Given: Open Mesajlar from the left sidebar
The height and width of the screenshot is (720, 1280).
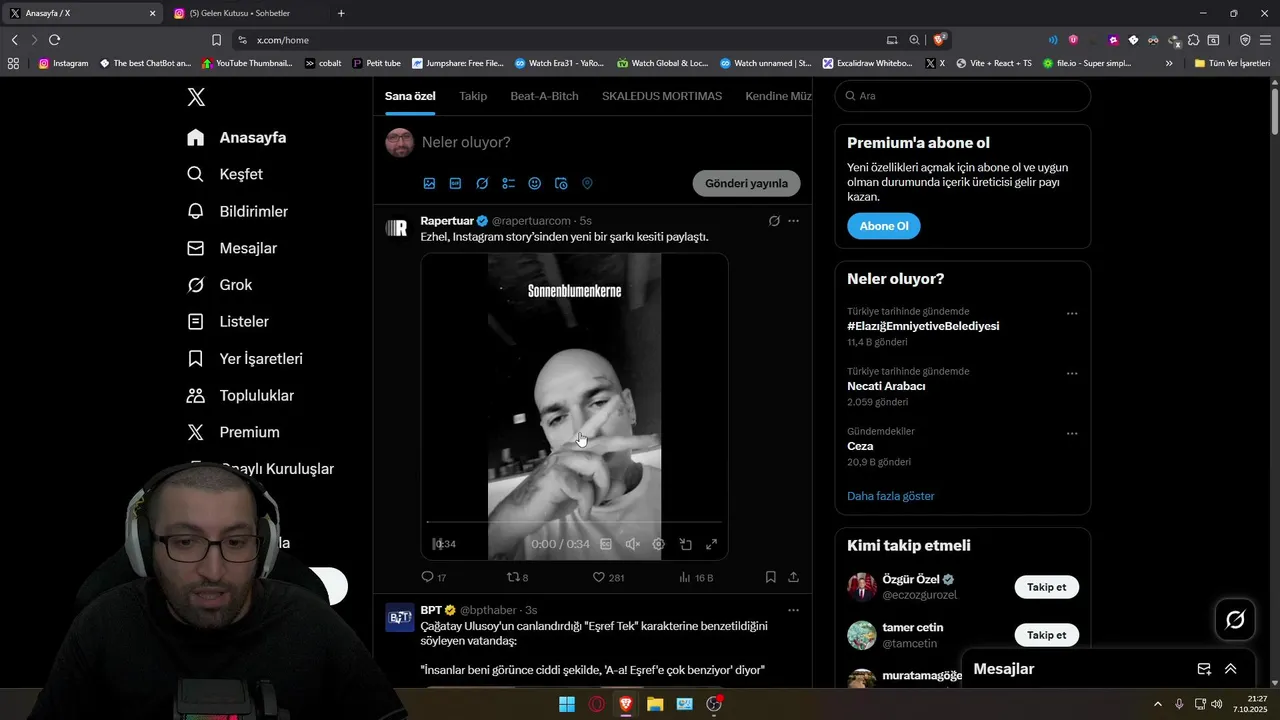Looking at the screenshot, I should (232, 248).
